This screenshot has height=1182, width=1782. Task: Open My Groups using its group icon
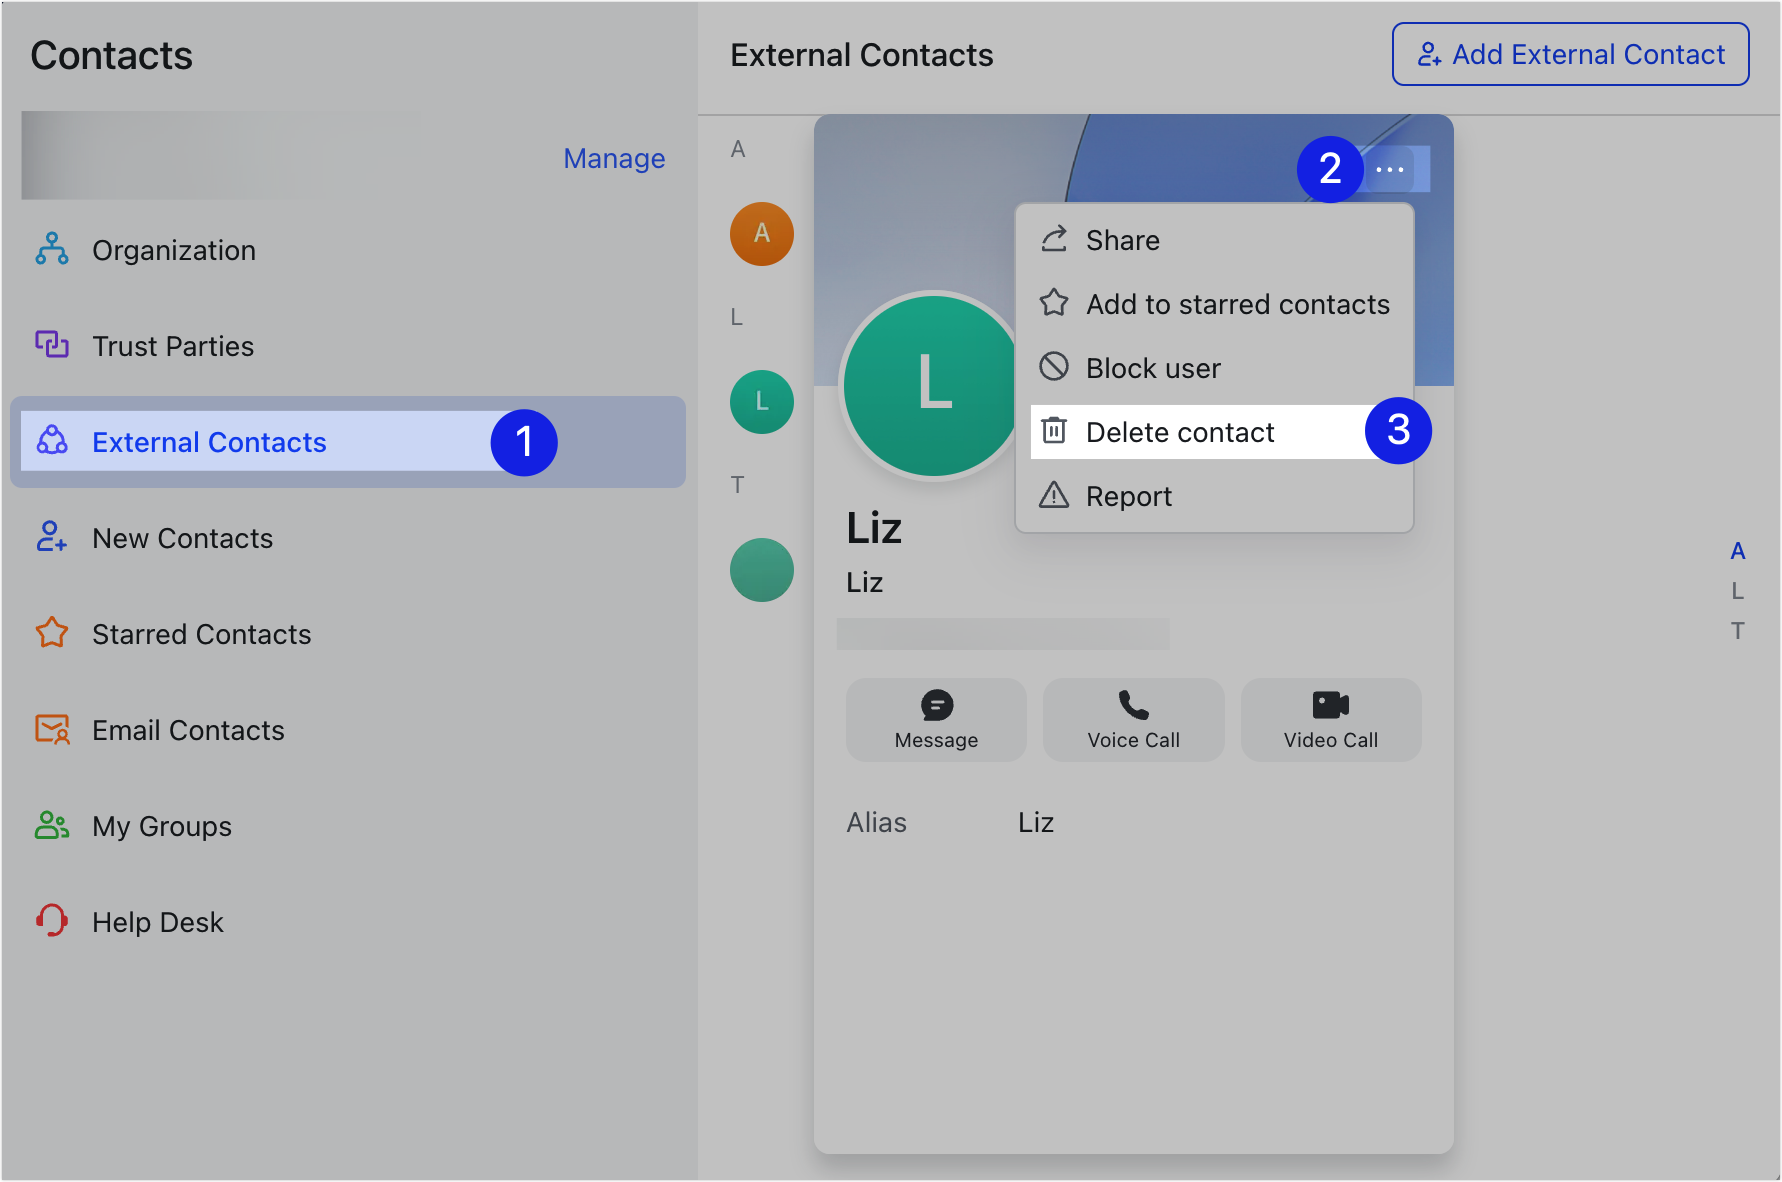click(51, 825)
